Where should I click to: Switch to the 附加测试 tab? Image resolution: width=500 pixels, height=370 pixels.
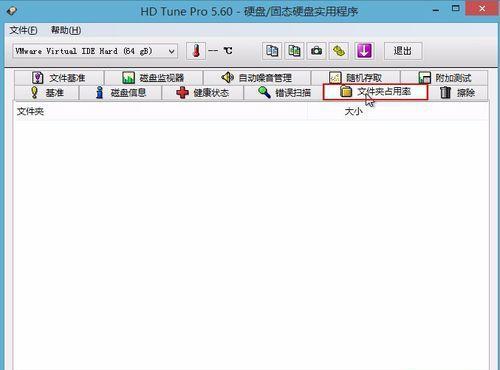click(444, 78)
